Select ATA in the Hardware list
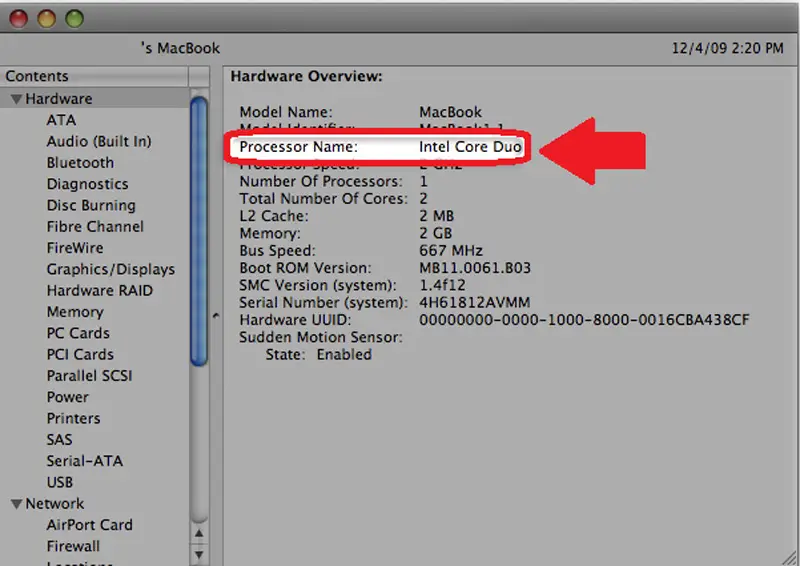The image size is (800, 566). [x=61, y=120]
